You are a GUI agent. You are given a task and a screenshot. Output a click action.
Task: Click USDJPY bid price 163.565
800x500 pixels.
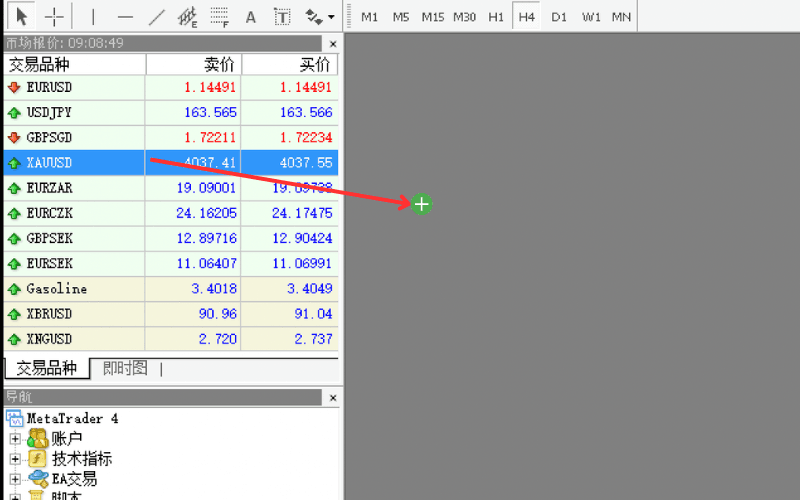point(210,112)
